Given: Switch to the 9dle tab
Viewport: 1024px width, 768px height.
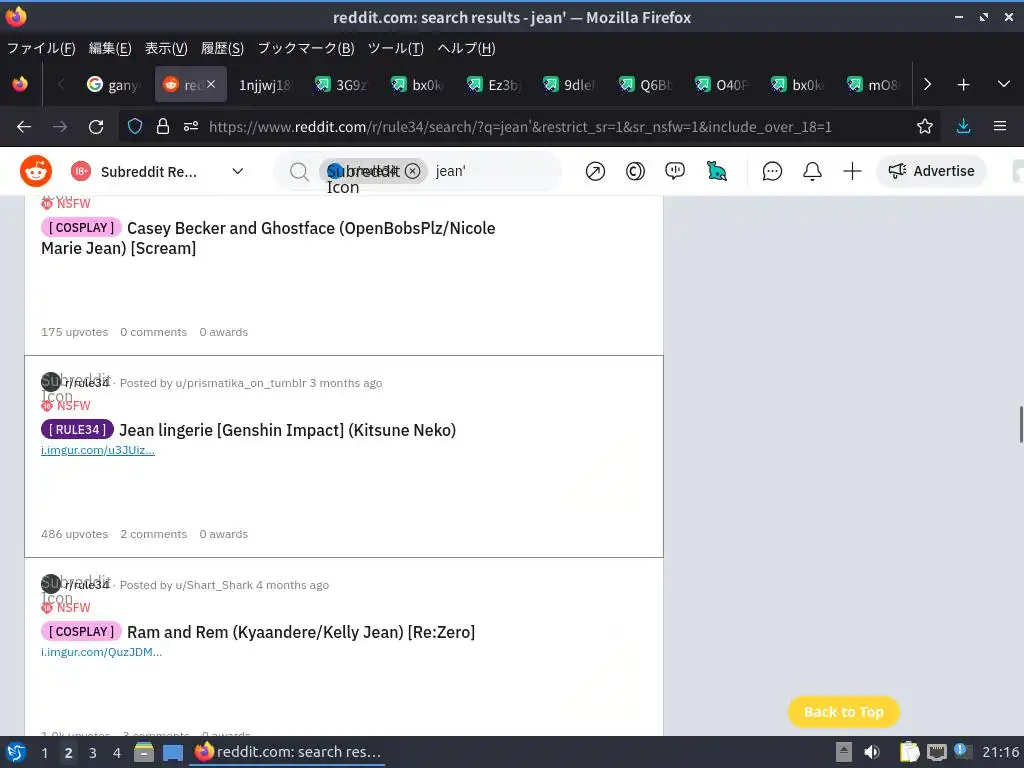Looking at the screenshot, I should 569,84.
